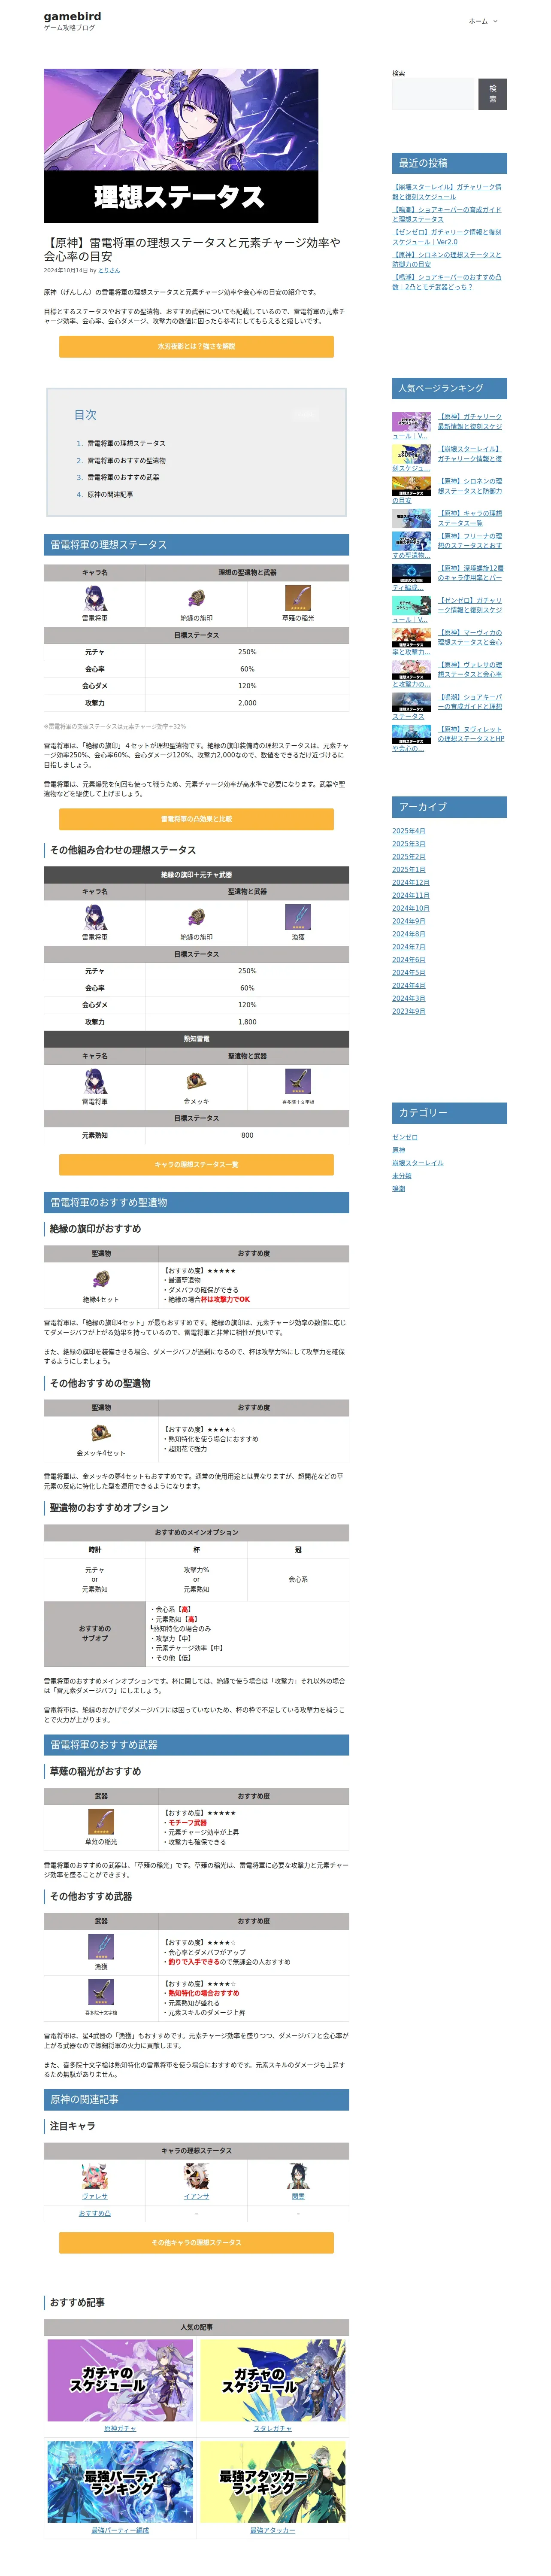Click the 喜多院十文字槍 weapon icon in 熟知雷電 table
551x2576 pixels.
298,1081
